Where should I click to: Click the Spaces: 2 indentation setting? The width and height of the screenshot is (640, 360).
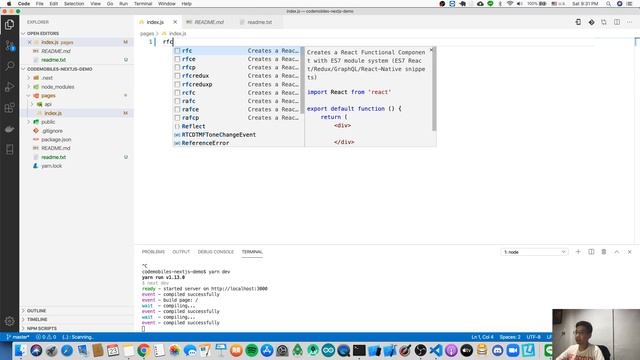click(510, 337)
